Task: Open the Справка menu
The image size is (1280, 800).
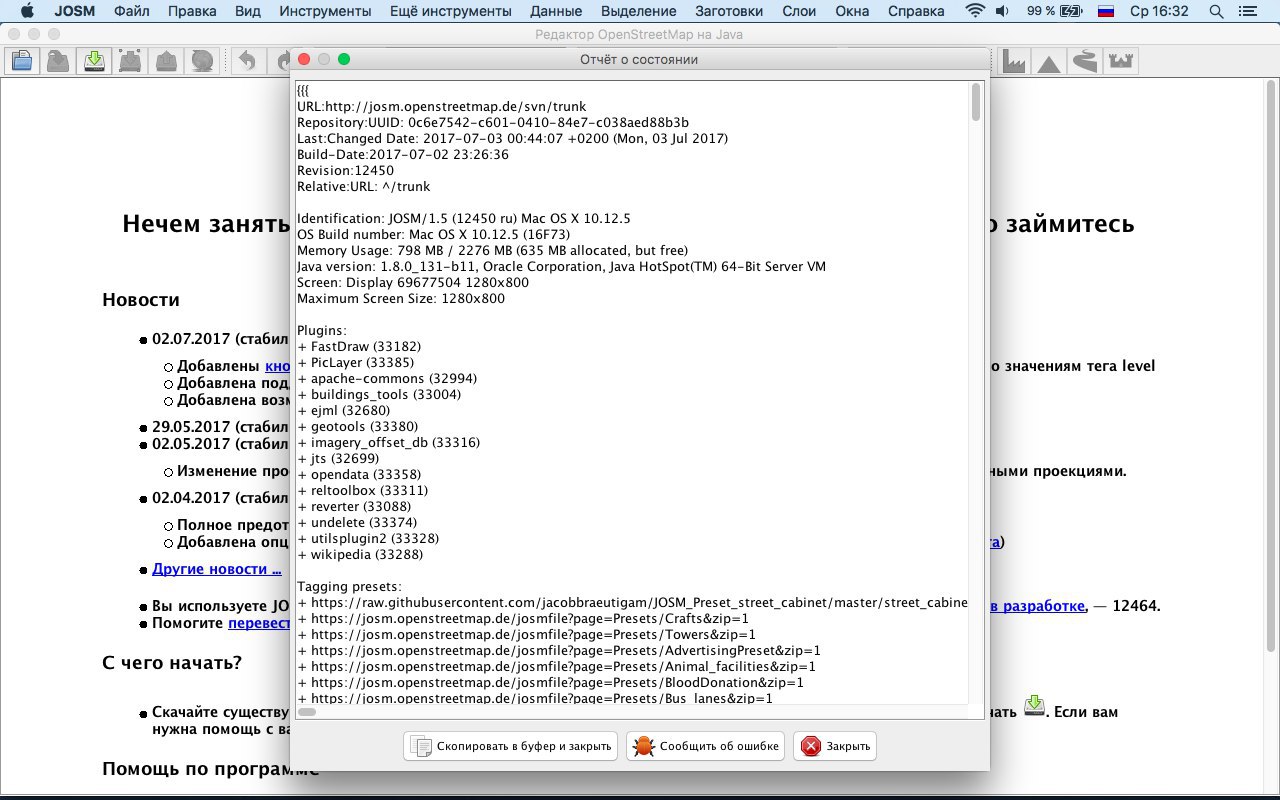Action: 915,11
